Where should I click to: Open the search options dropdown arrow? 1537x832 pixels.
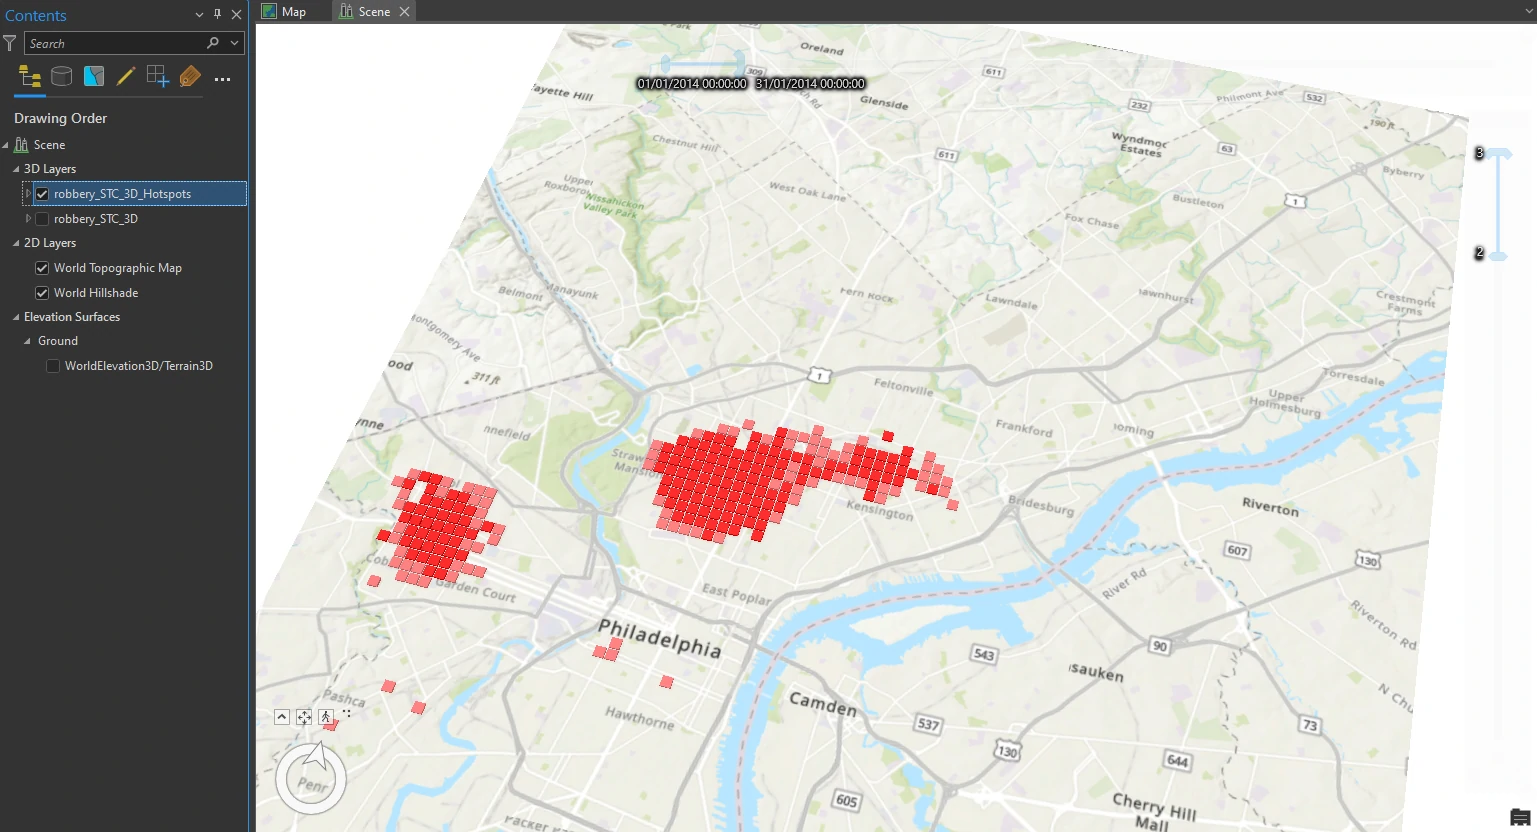(234, 43)
